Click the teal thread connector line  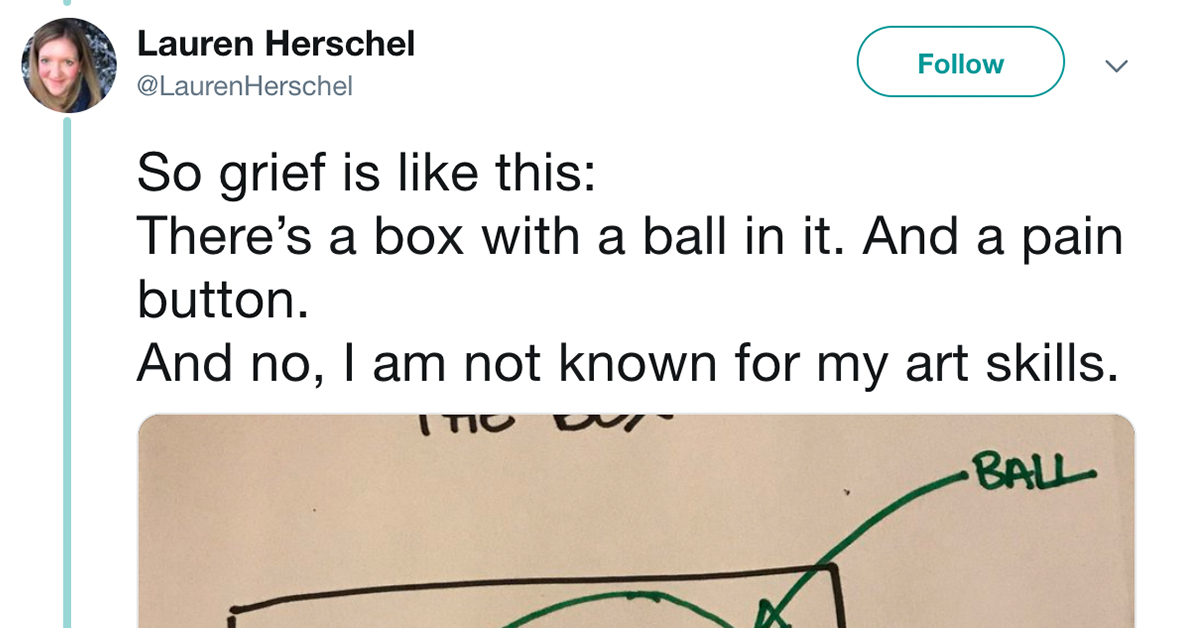[68, 370]
